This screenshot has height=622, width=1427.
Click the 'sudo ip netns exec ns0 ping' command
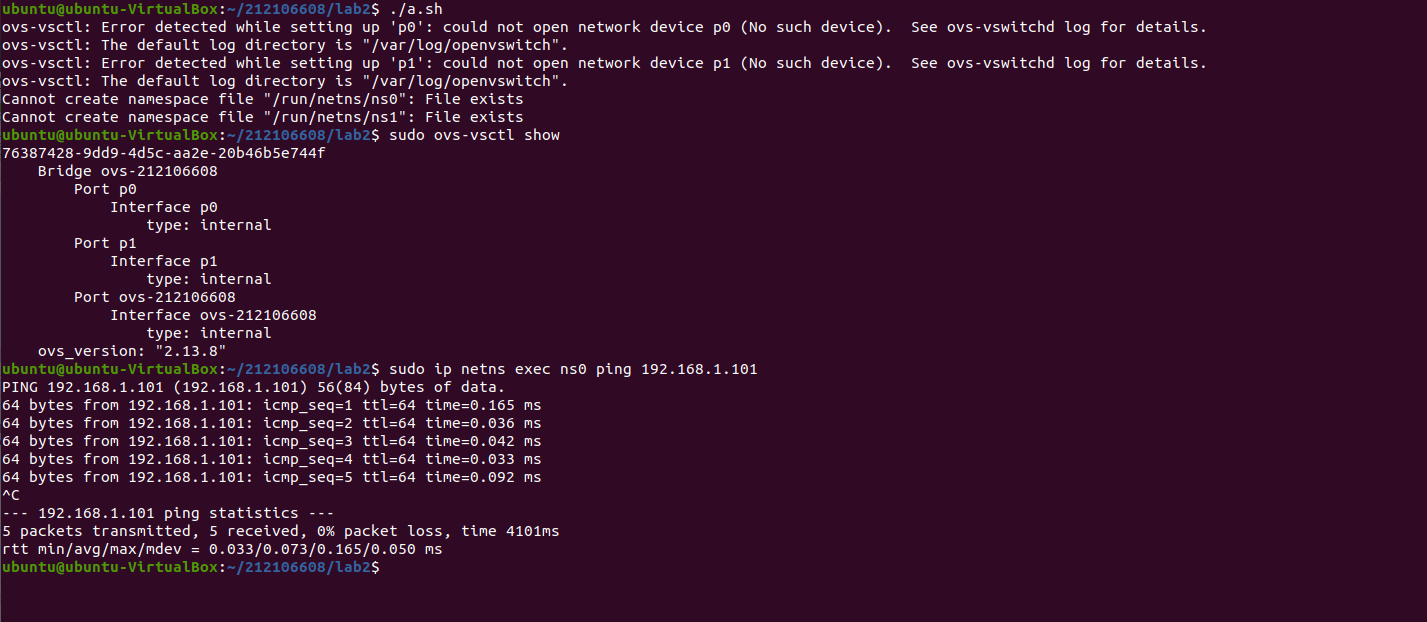click(573, 369)
